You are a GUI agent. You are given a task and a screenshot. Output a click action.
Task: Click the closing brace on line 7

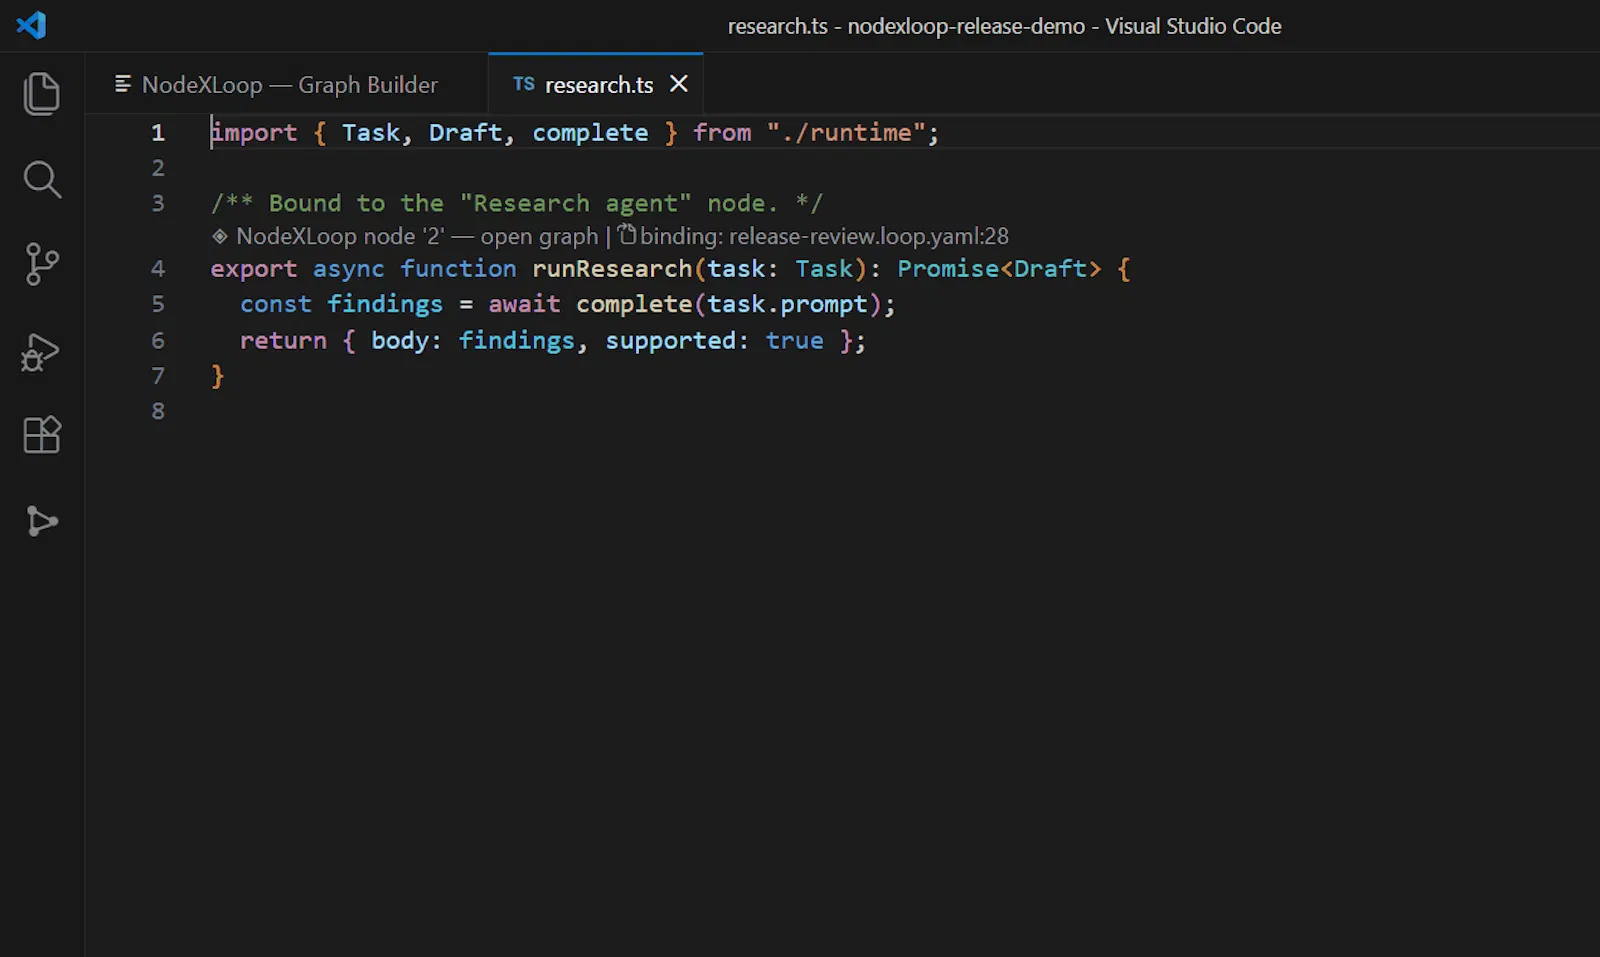tap(217, 376)
